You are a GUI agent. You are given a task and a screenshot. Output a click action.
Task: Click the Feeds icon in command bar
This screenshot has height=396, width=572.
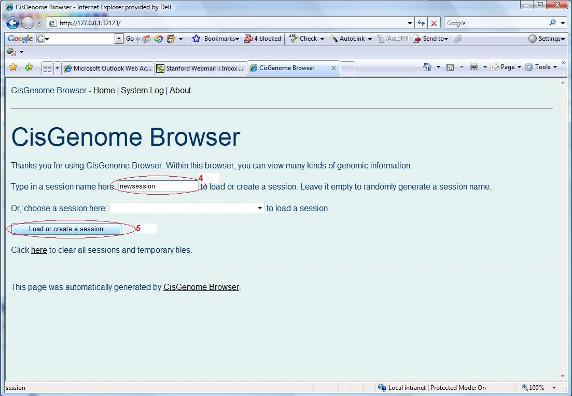(x=450, y=67)
